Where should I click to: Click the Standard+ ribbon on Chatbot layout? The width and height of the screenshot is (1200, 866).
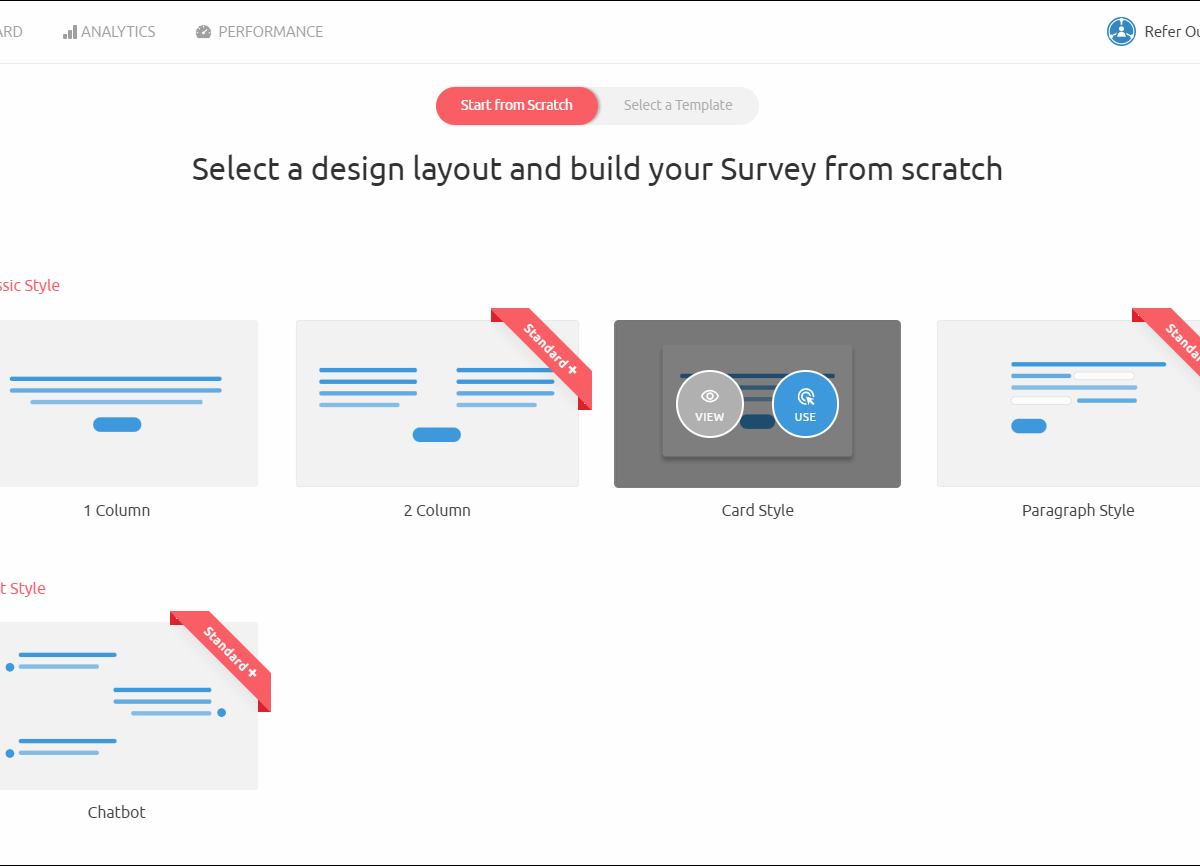point(229,653)
